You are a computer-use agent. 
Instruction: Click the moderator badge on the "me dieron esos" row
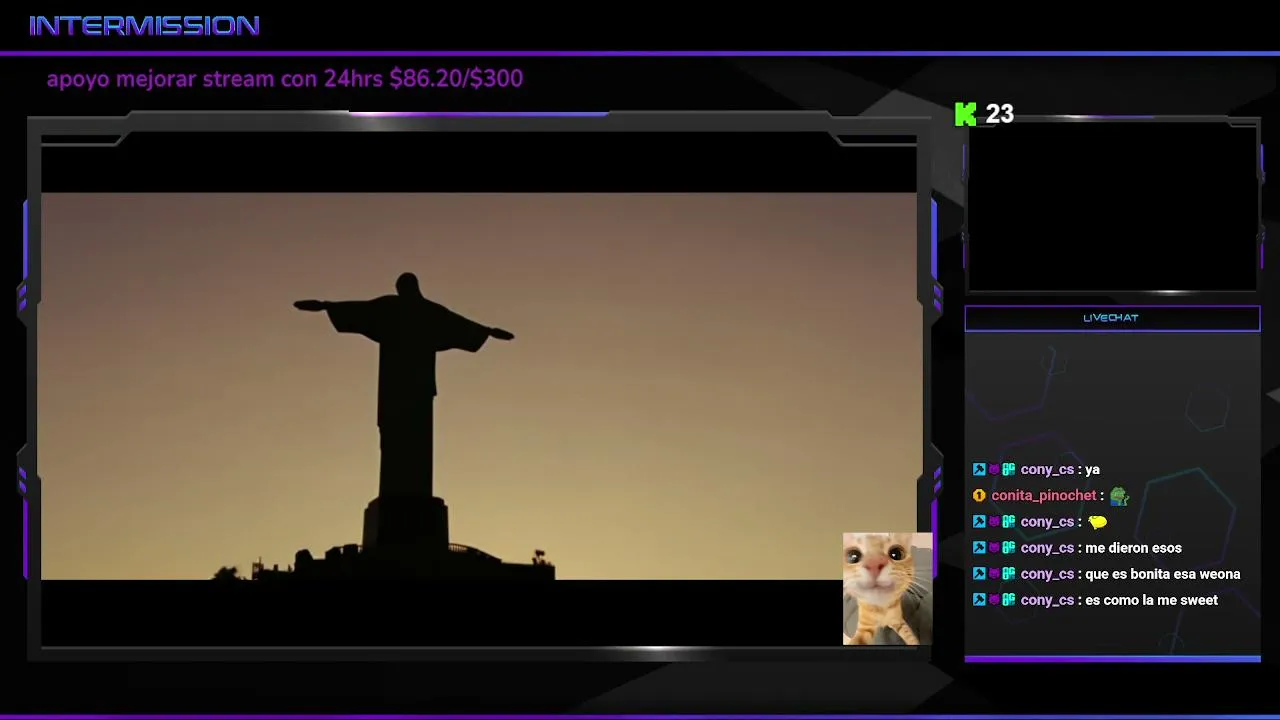[x=979, y=548]
